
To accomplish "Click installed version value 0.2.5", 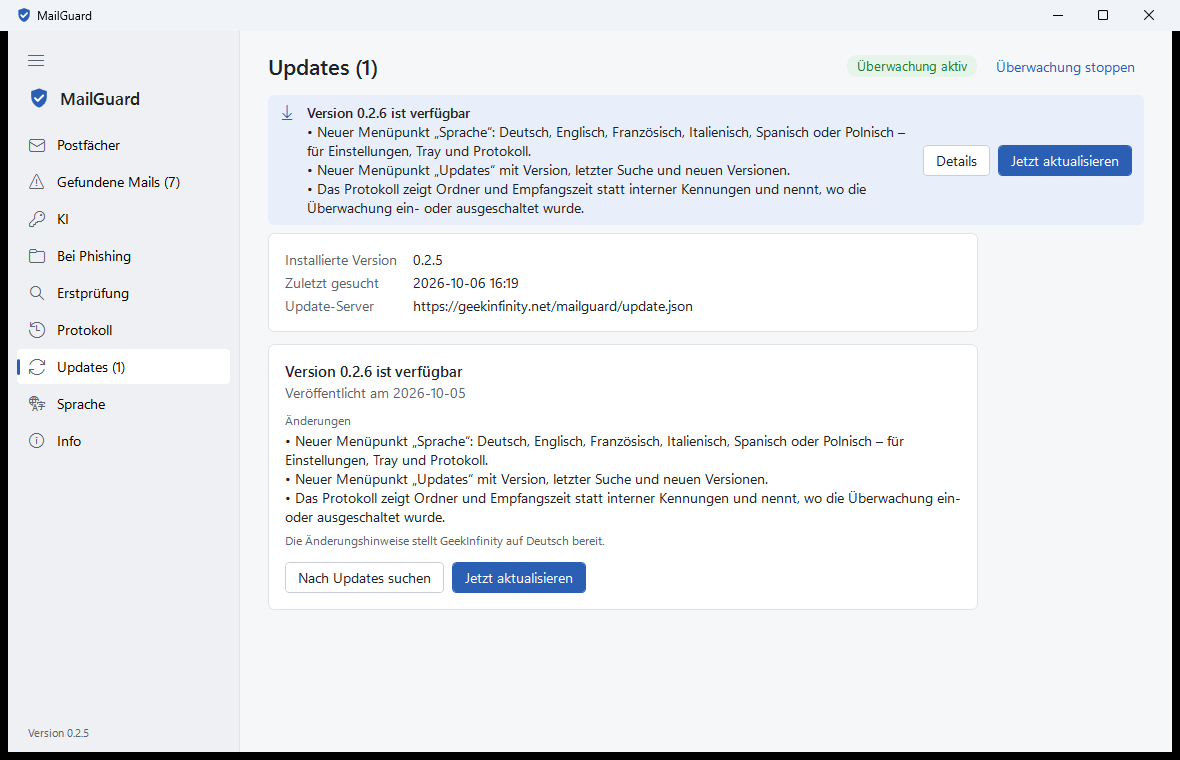I will pyautogui.click(x=427, y=260).
